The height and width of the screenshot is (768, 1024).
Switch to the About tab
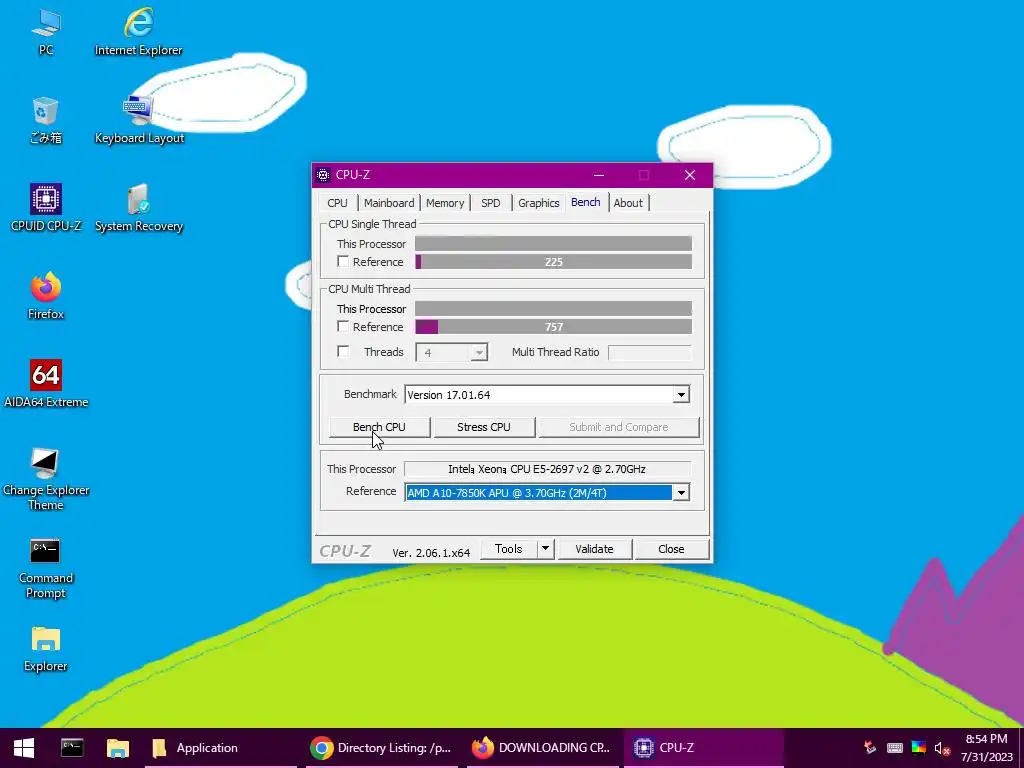point(628,203)
